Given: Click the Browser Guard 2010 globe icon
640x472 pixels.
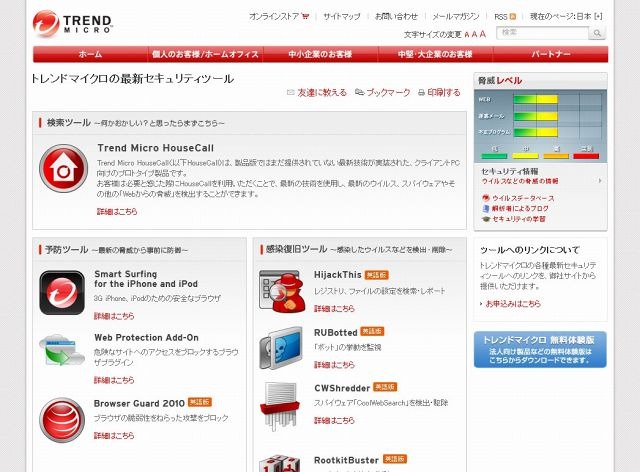Looking at the screenshot, I should (x=62, y=420).
